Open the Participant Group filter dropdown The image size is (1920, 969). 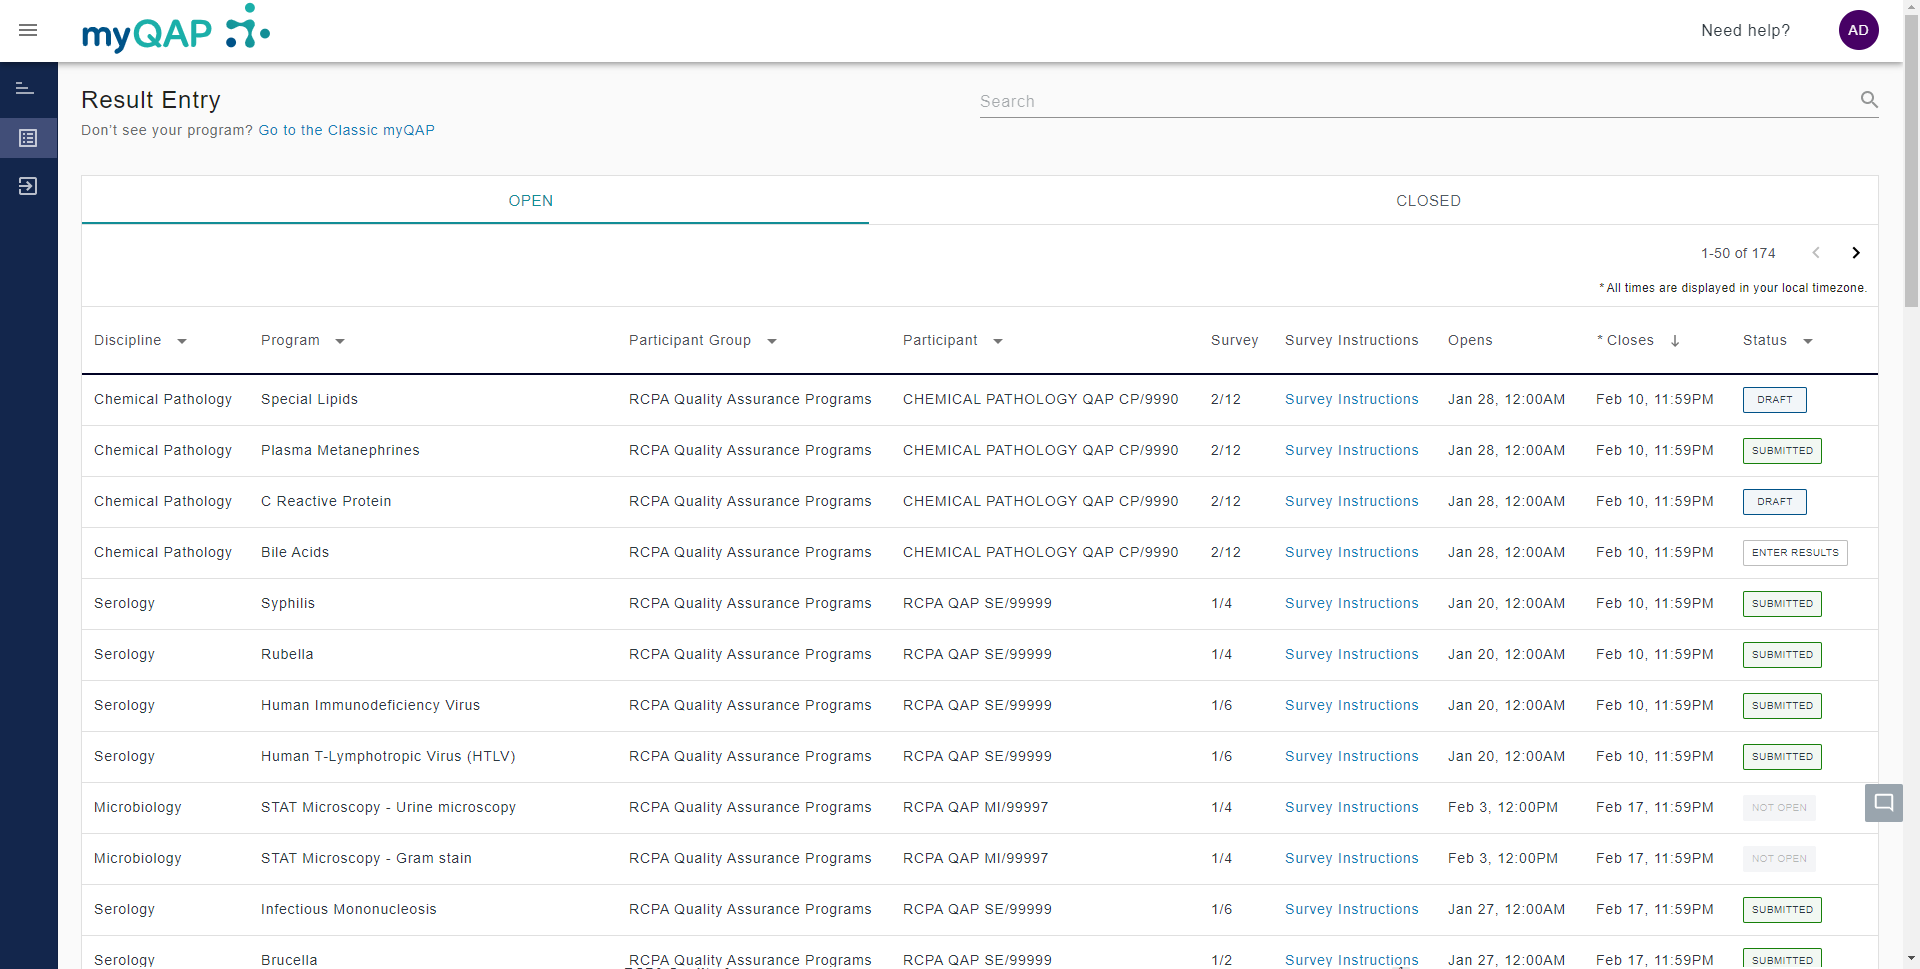click(x=771, y=341)
